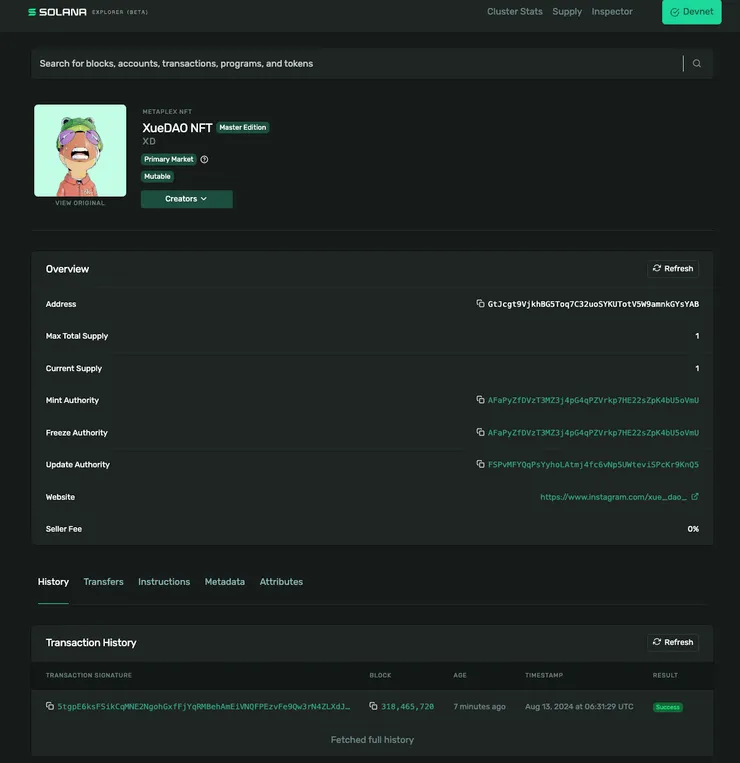Click the Mutable badge
Screen dimensions: 740x763
tap(157, 176)
